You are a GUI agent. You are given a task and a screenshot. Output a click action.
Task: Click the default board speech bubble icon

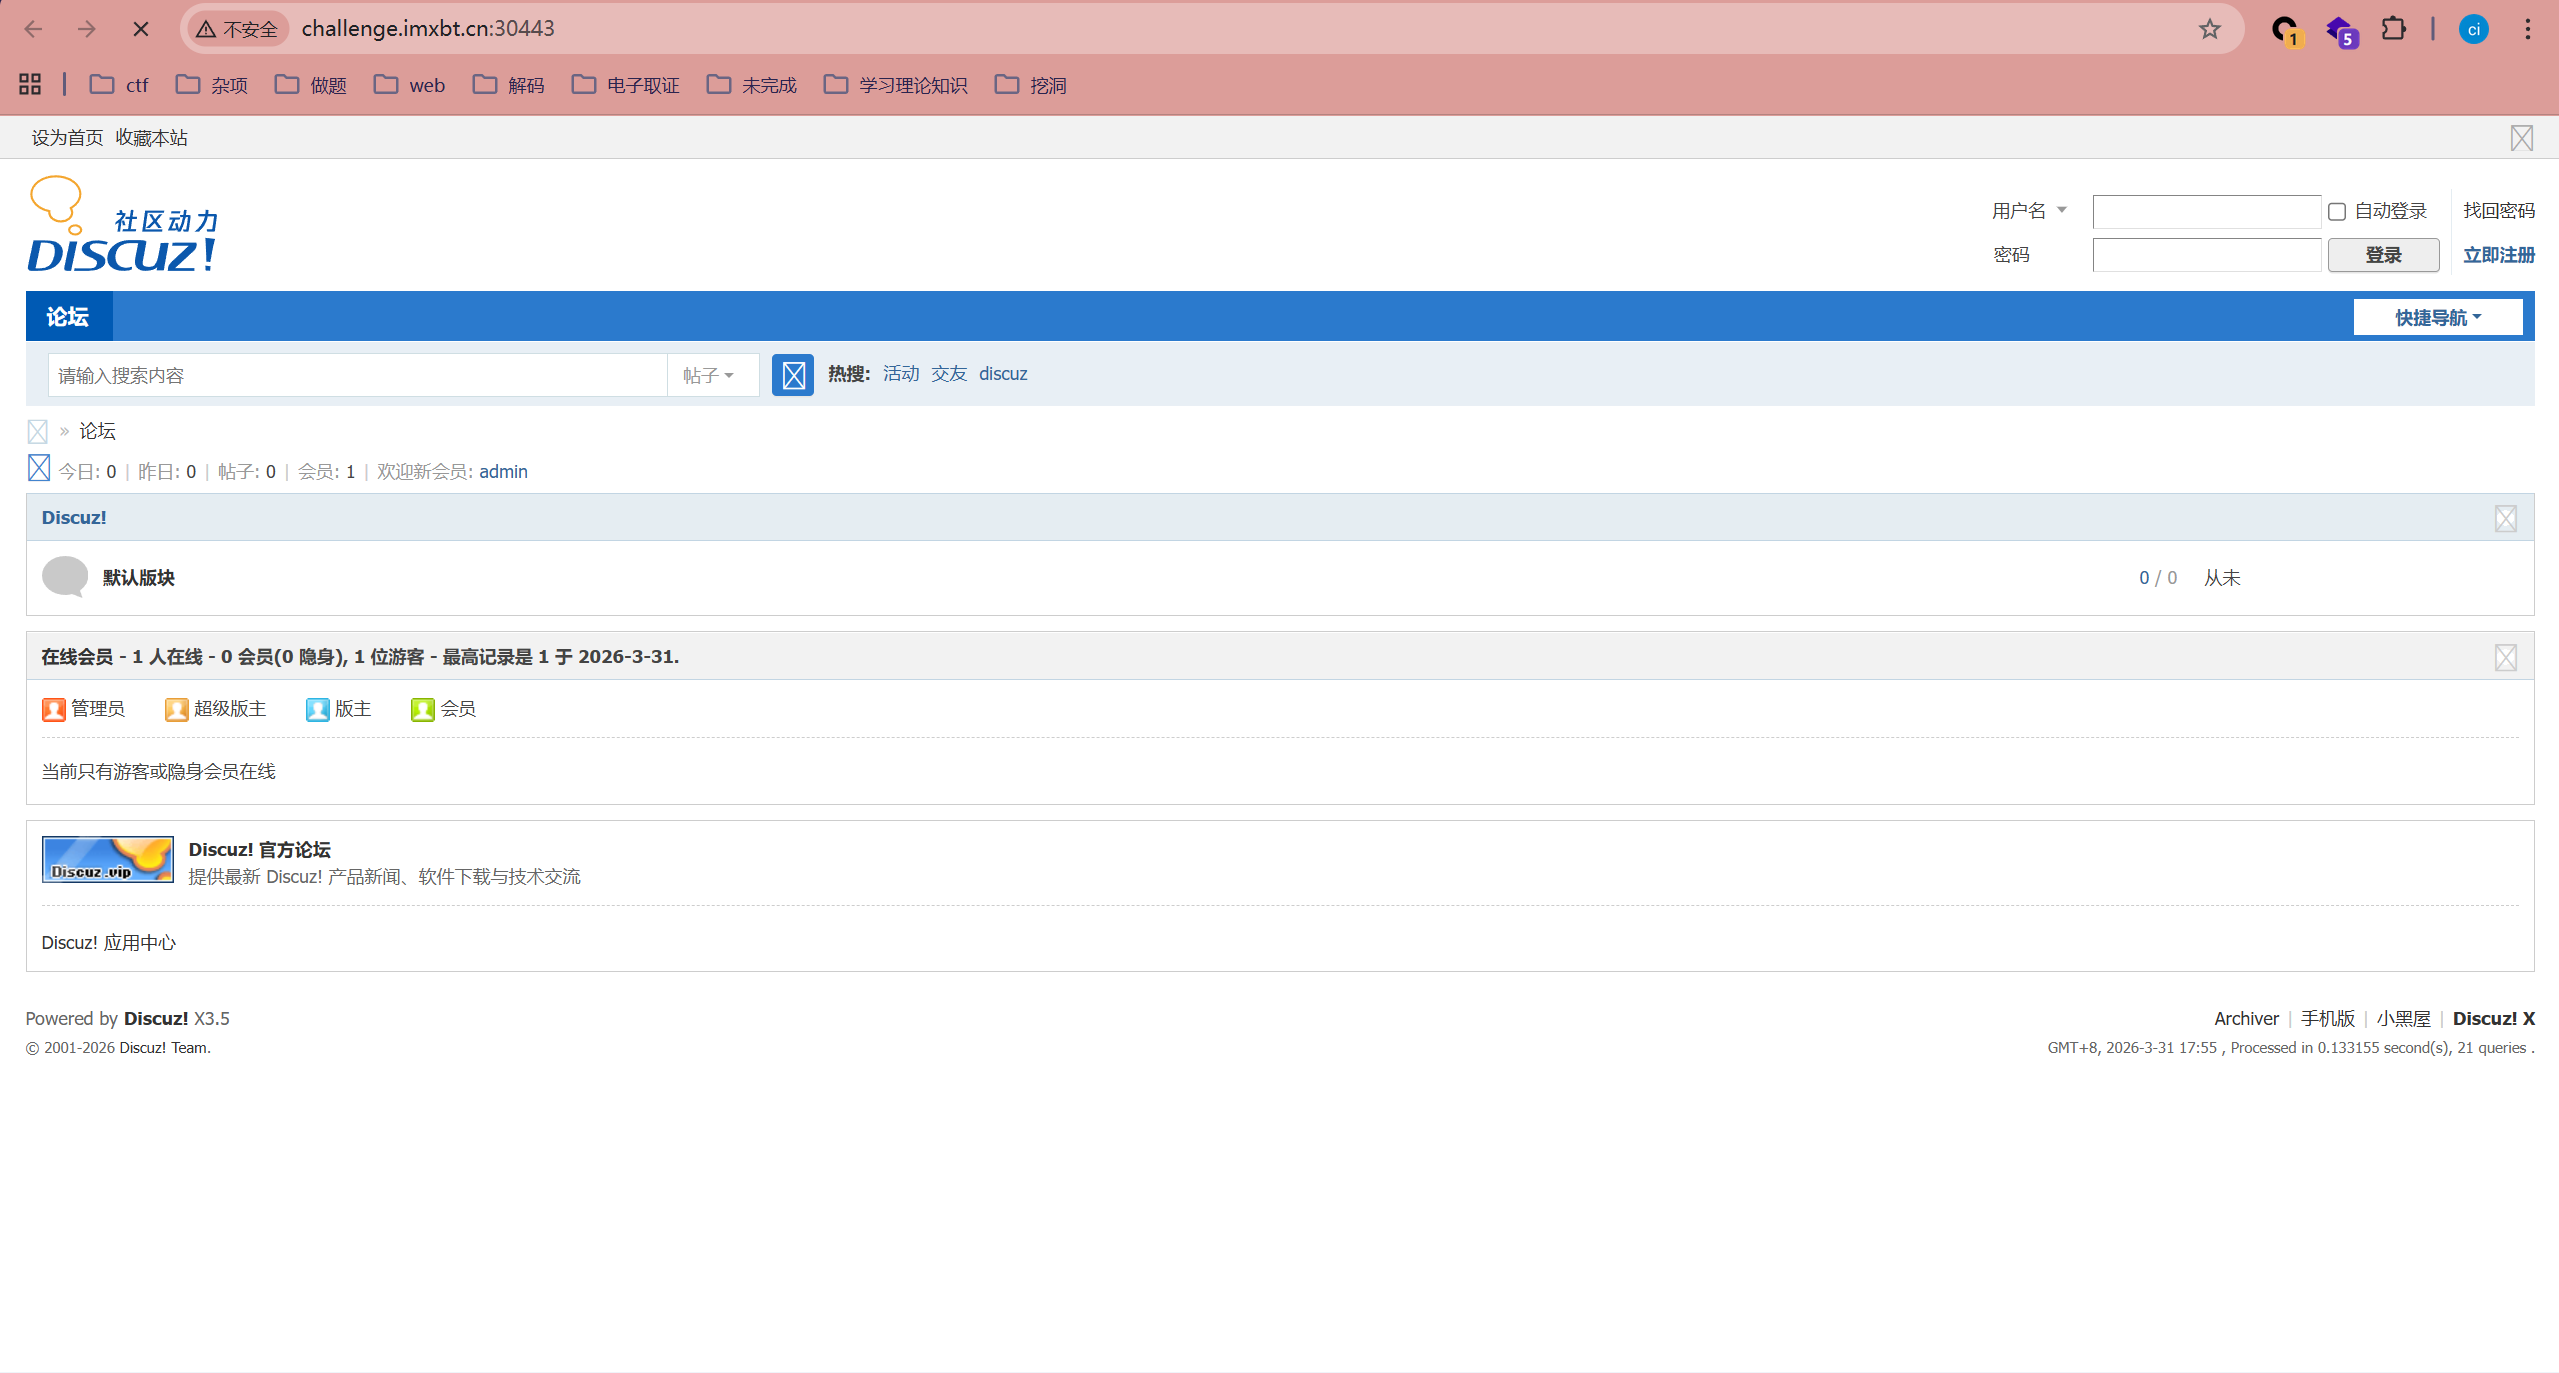point(65,577)
